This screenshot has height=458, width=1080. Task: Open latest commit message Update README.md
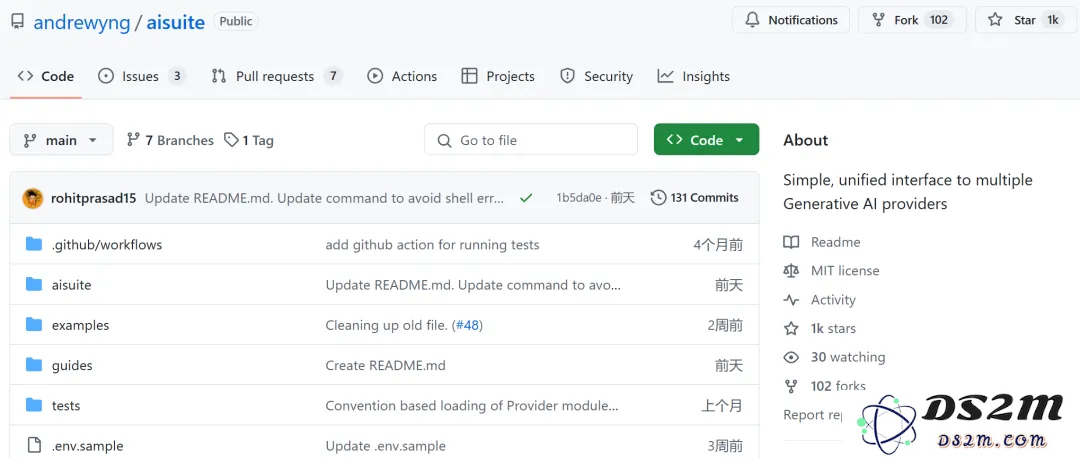click(324, 198)
